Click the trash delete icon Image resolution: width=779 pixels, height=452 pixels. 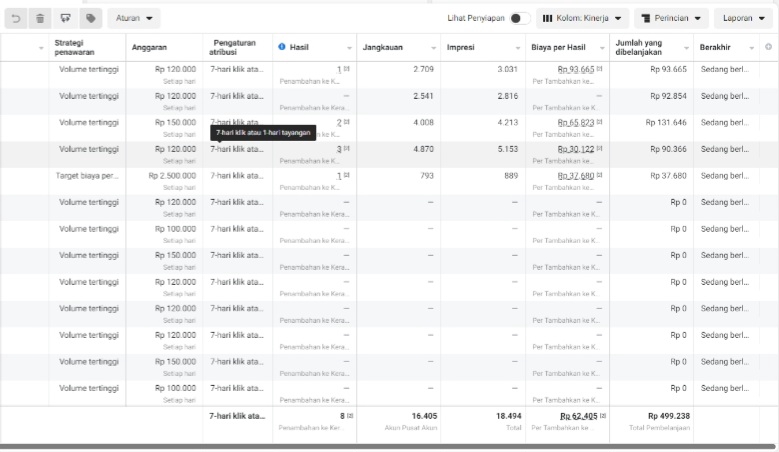(40, 18)
